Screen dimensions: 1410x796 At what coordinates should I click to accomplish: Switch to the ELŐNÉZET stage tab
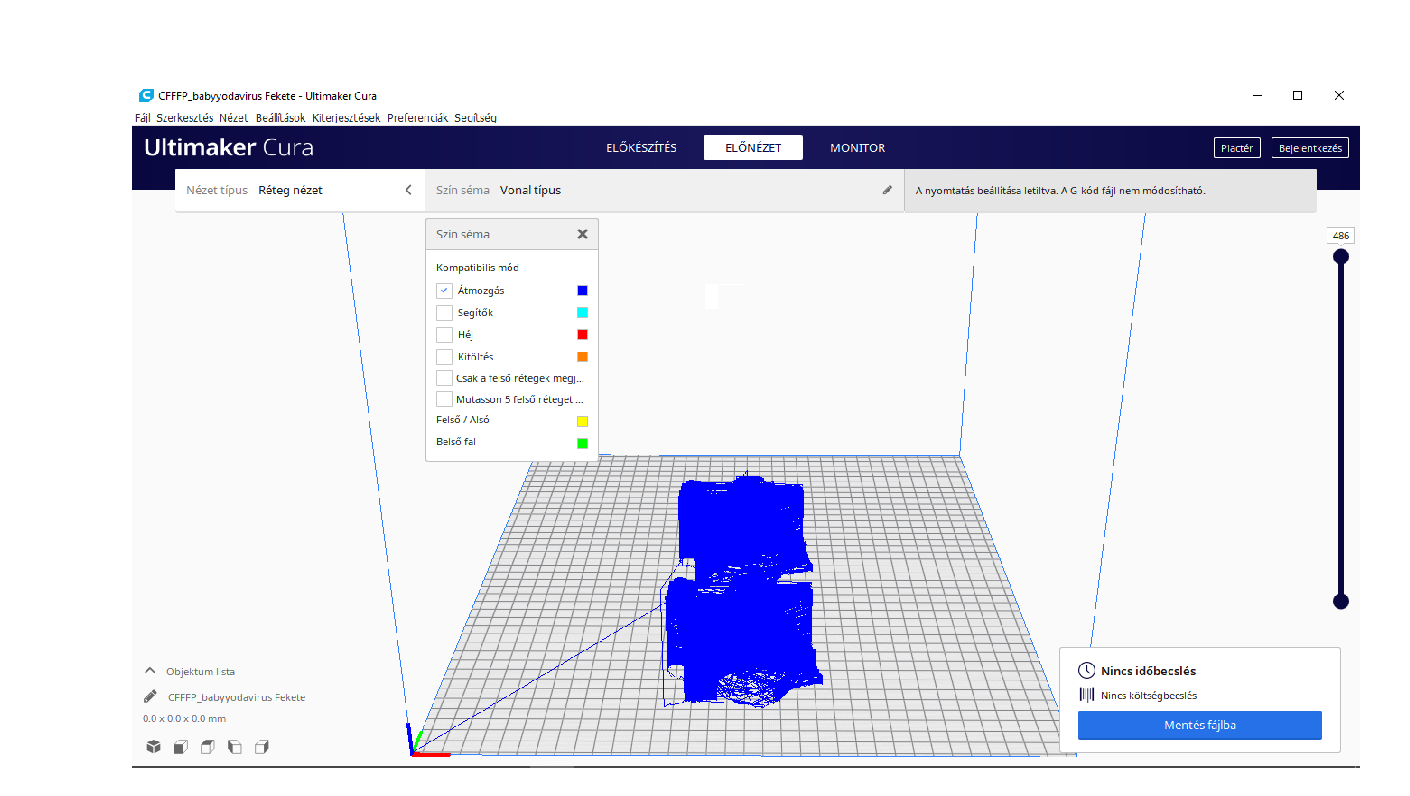coord(754,148)
